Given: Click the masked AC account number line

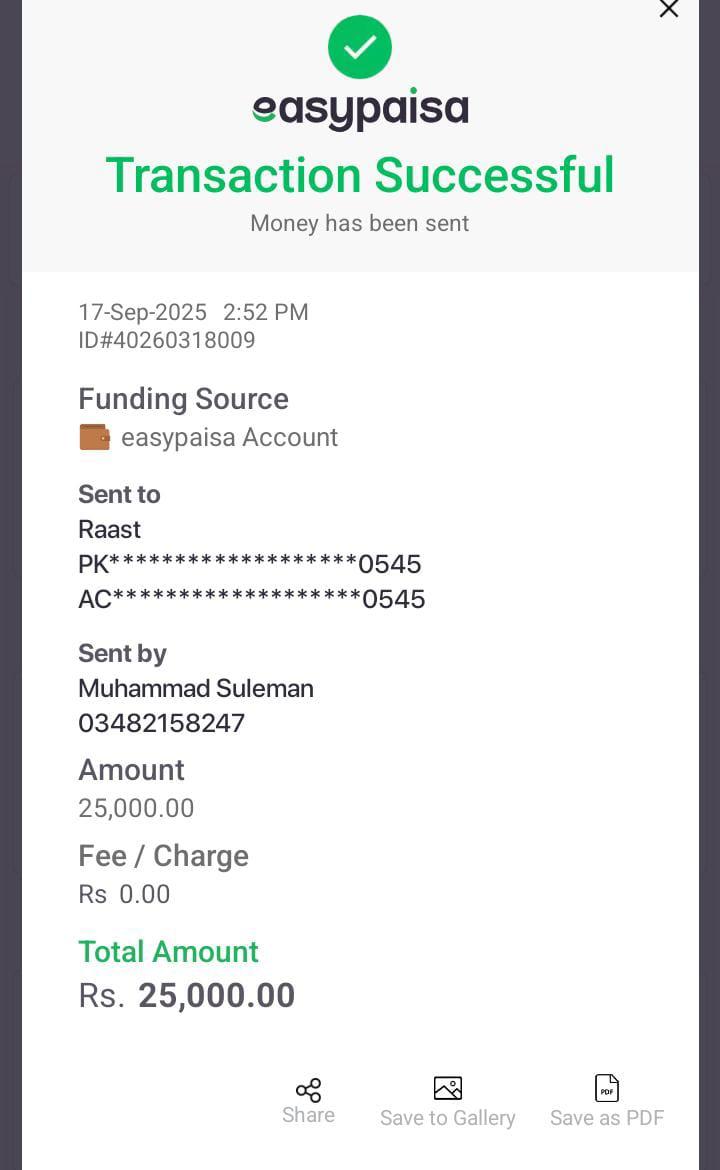Looking at the screenshot, I should click(x=252, y=599).
